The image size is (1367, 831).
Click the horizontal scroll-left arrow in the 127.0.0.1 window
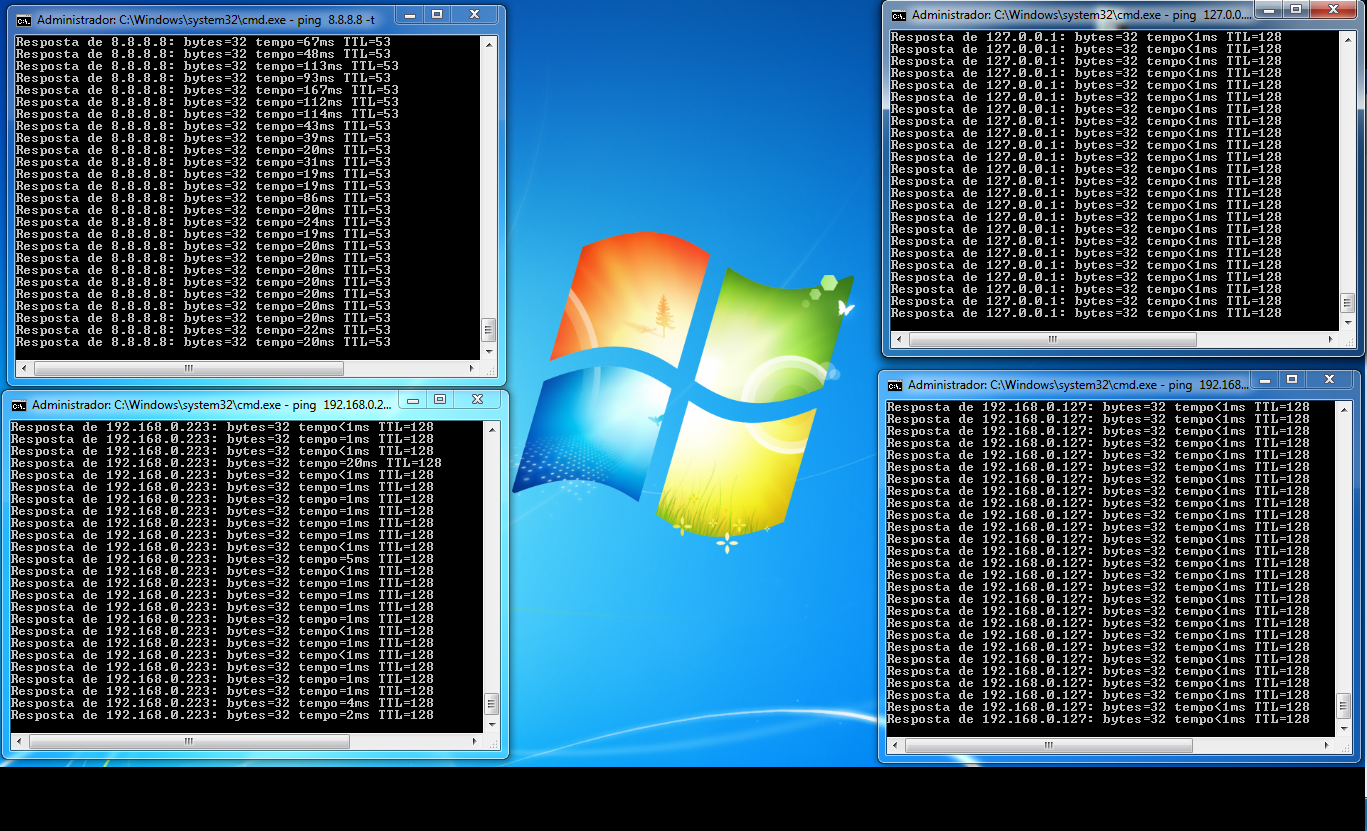[899, 339]
